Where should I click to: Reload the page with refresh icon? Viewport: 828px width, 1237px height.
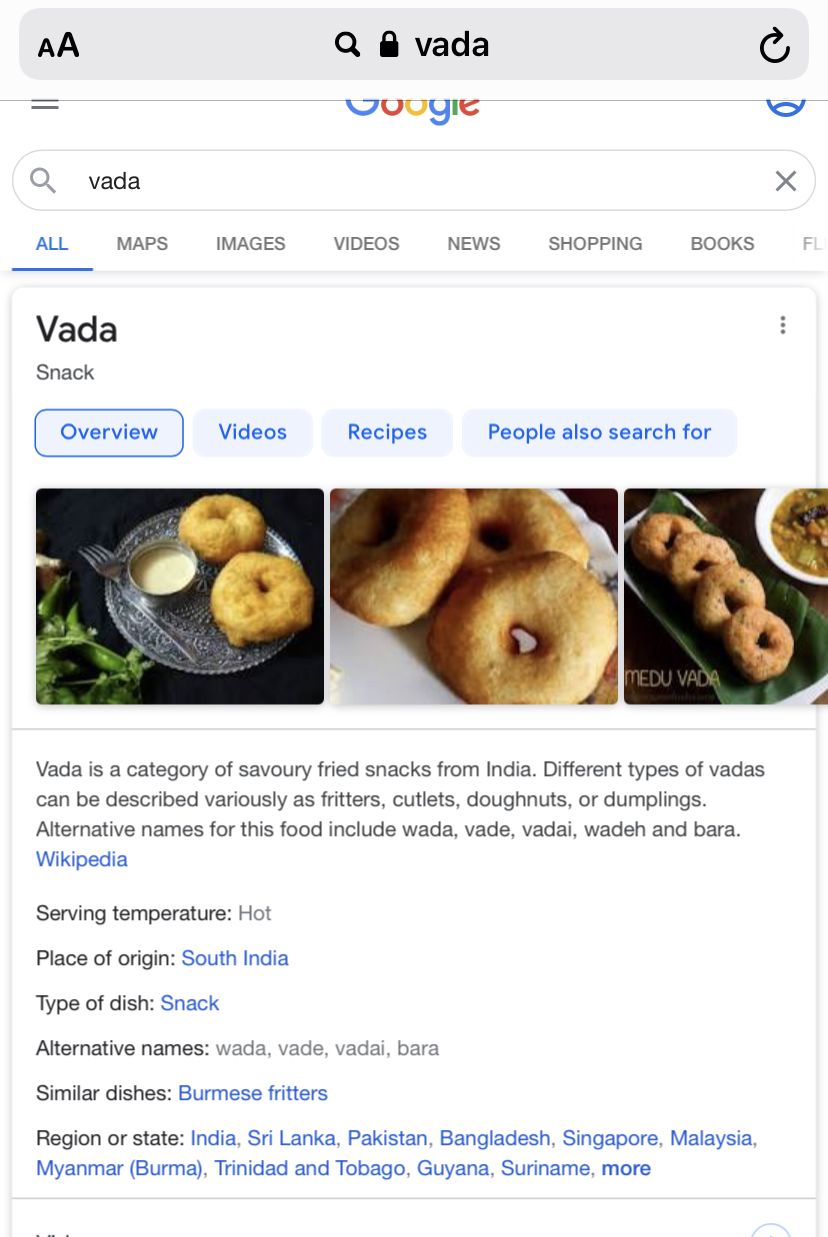point(774,45)
